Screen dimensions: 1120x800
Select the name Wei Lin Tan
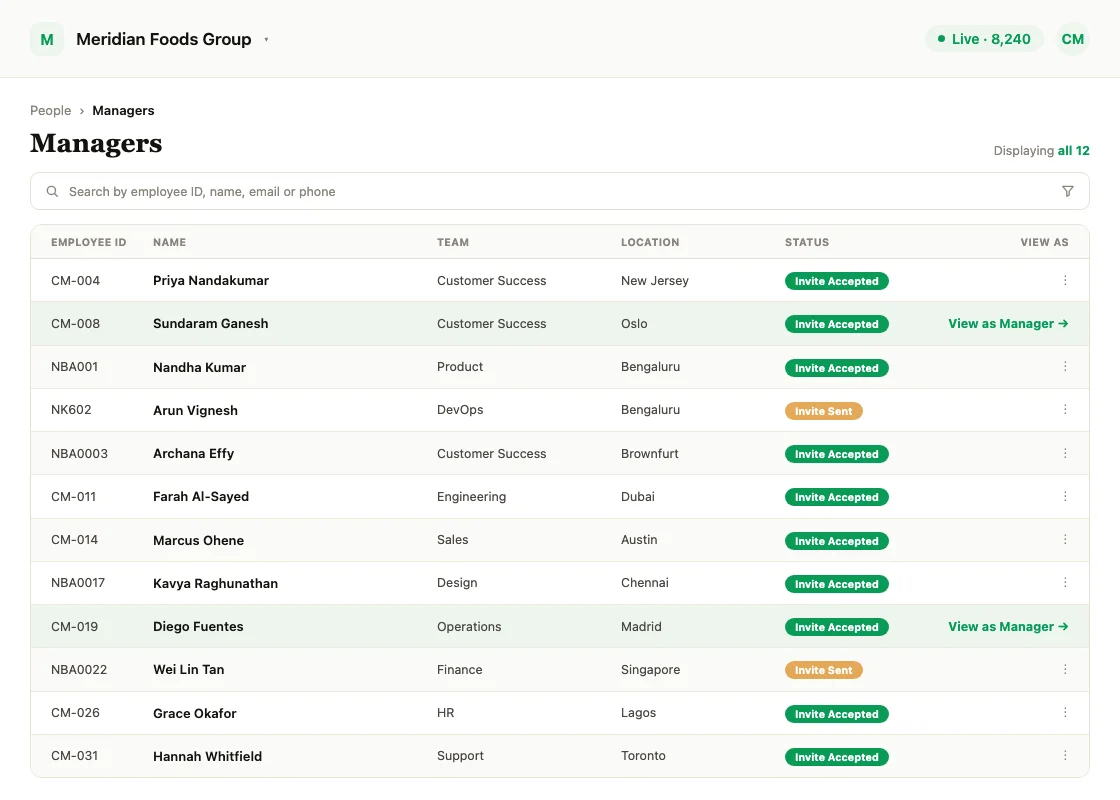189,669
